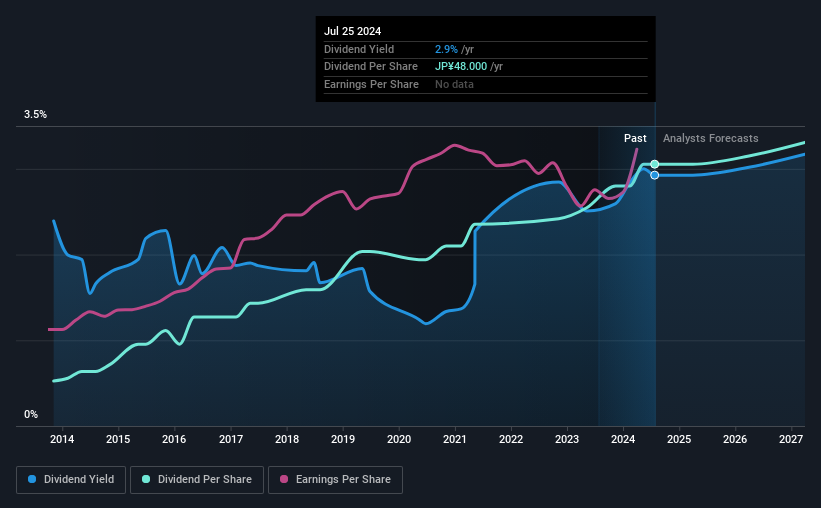Click the No data earnings value
This screenshot has height=508, width=821.
tap(454, 84)
